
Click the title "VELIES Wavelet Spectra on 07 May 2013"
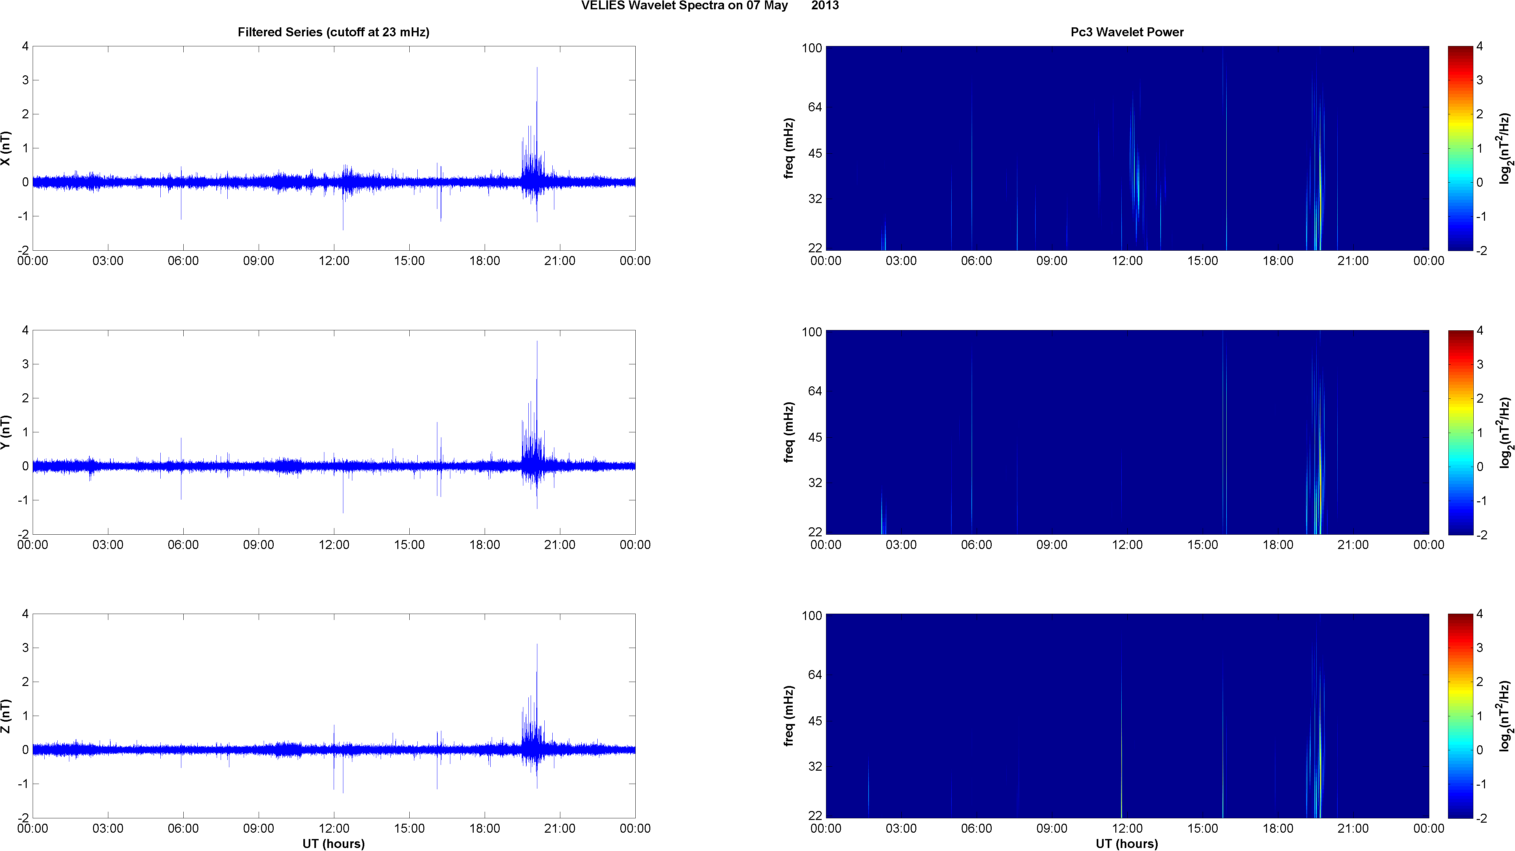(710, 6)
